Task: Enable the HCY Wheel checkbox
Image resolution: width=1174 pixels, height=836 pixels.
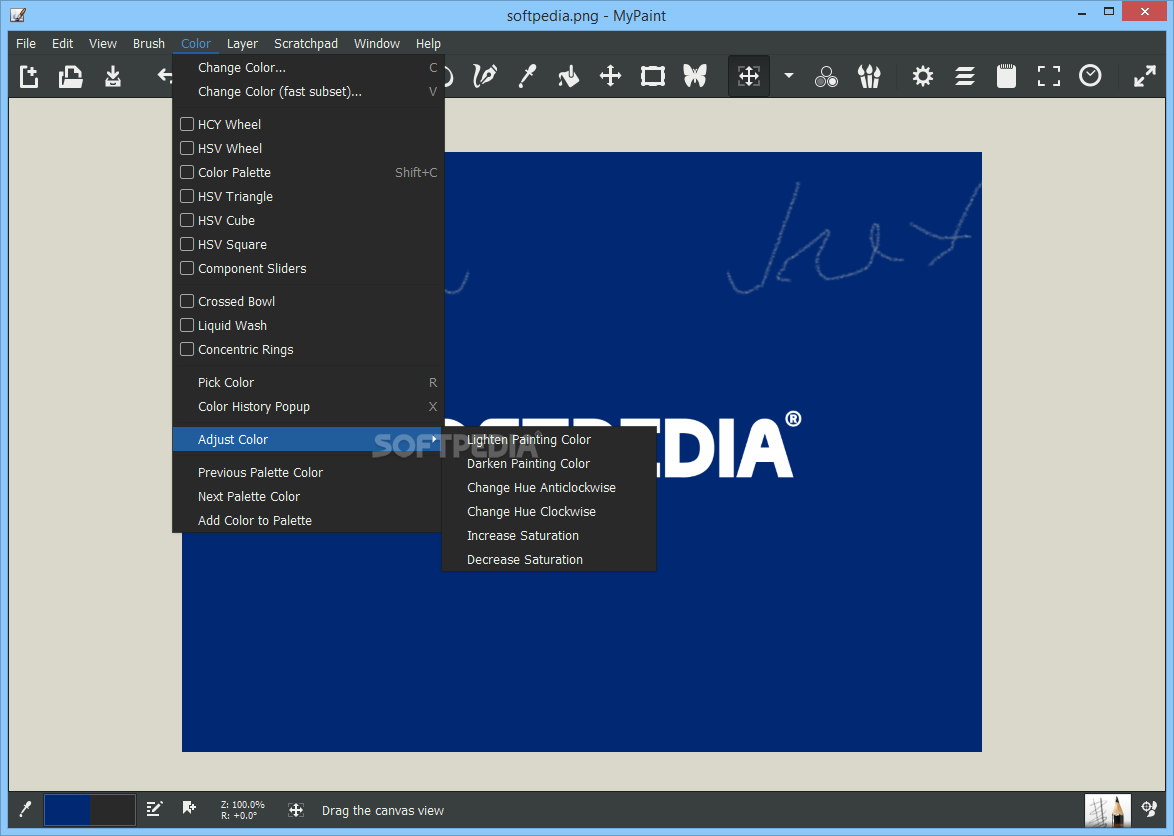Action: 187,124
